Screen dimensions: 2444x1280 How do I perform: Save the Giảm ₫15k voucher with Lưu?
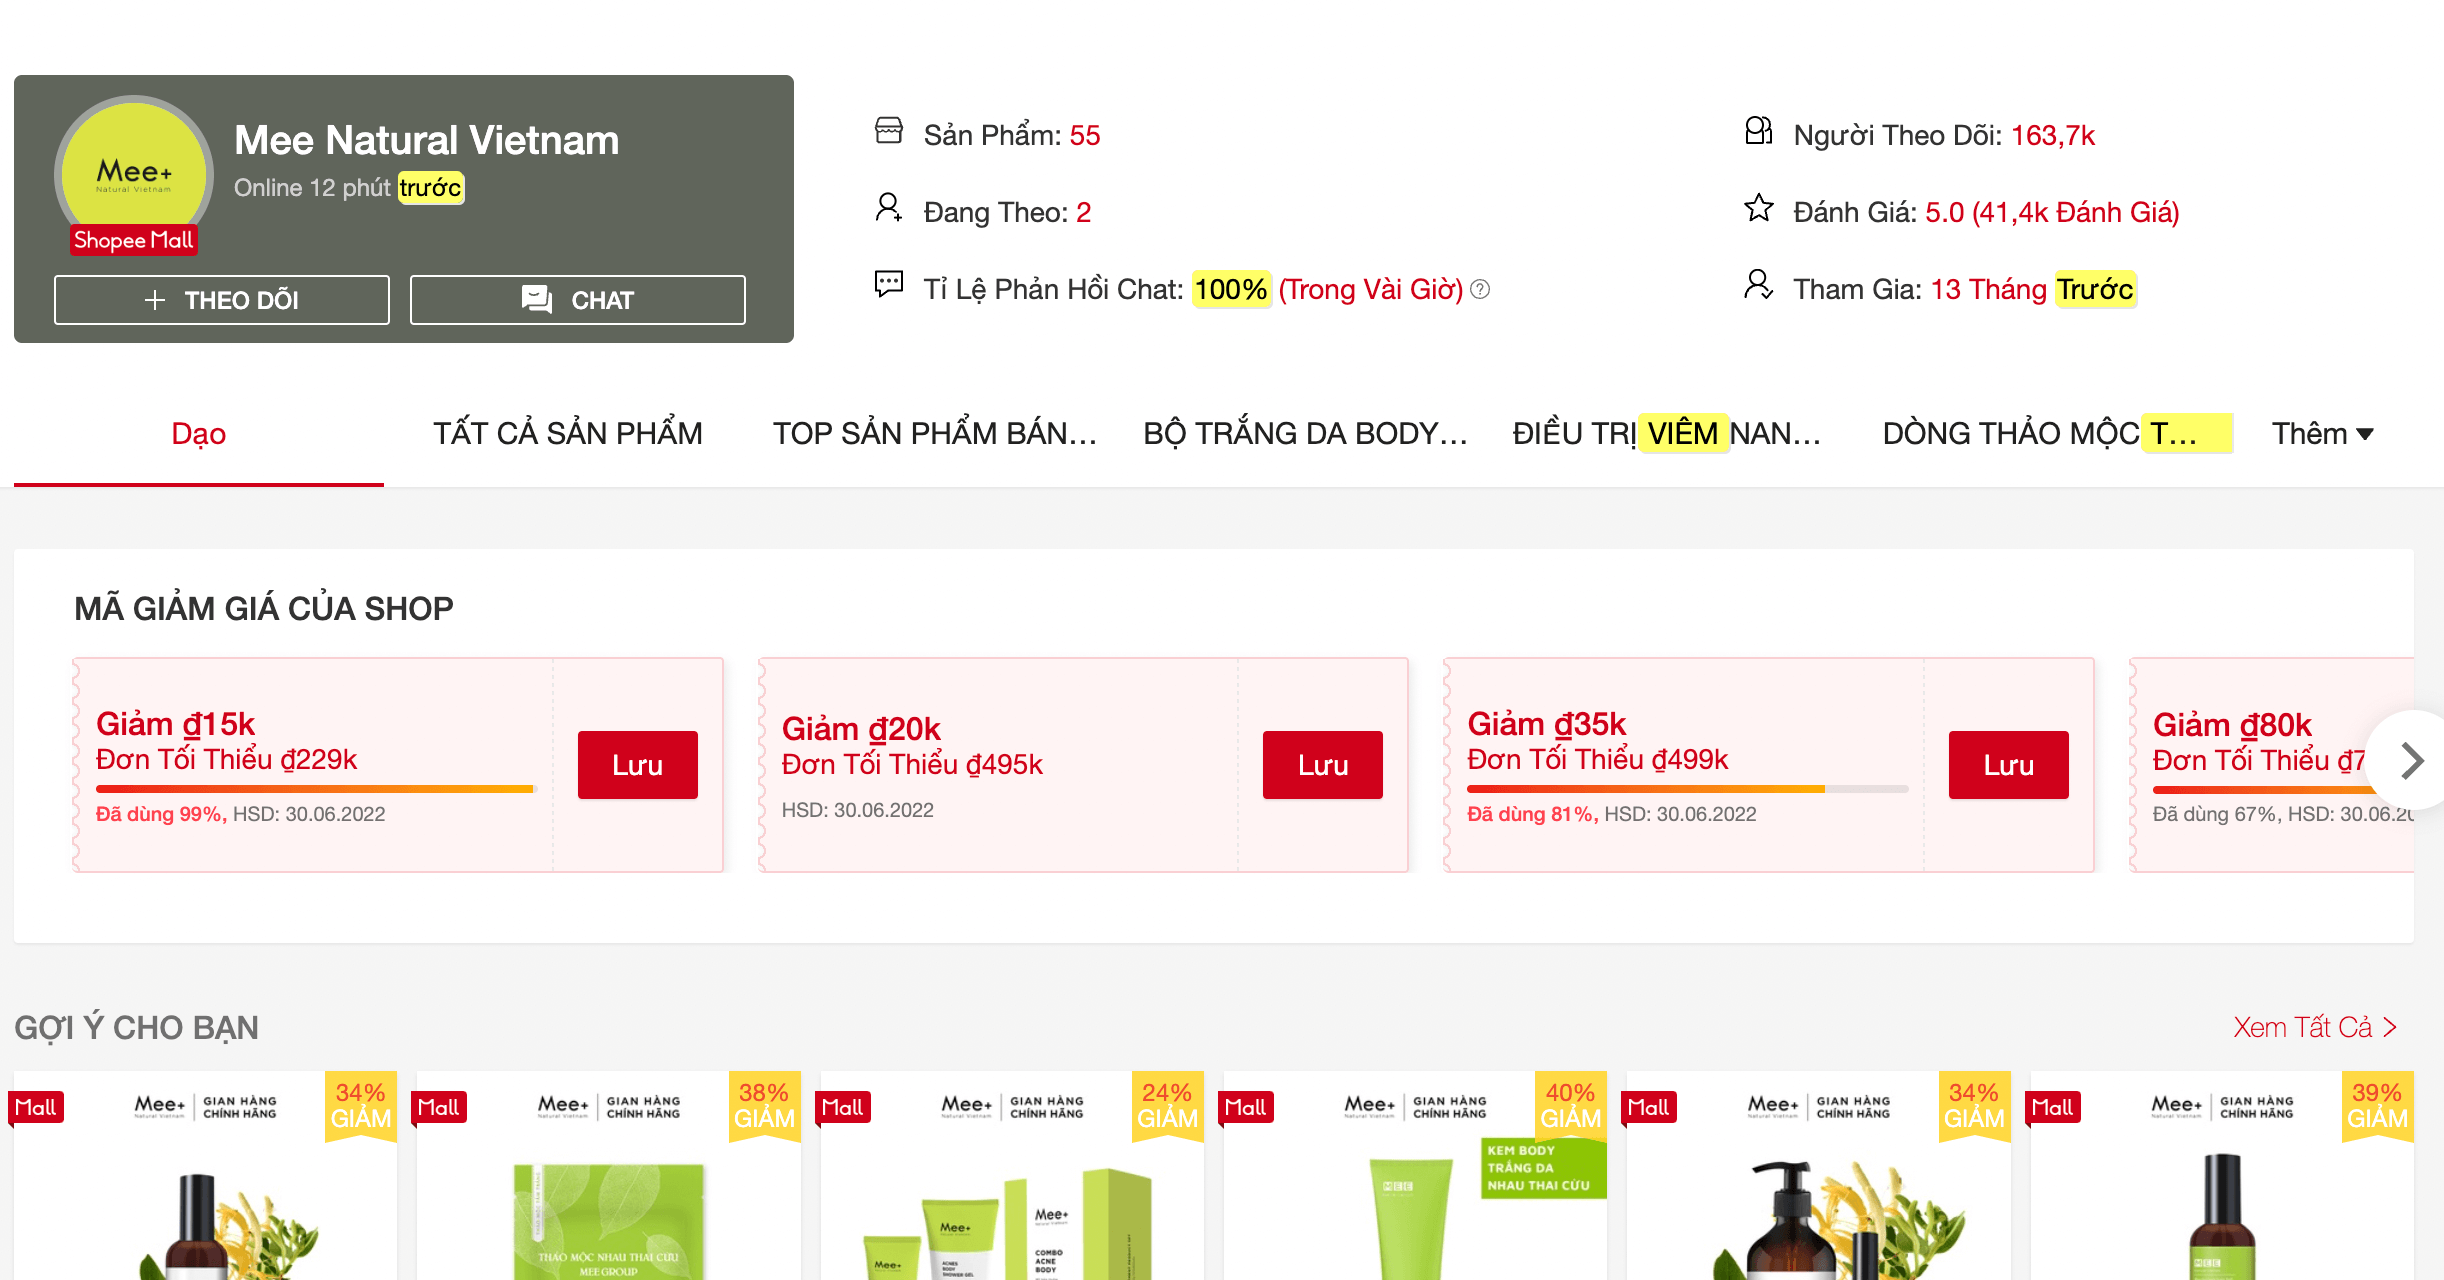pos(637,765)
